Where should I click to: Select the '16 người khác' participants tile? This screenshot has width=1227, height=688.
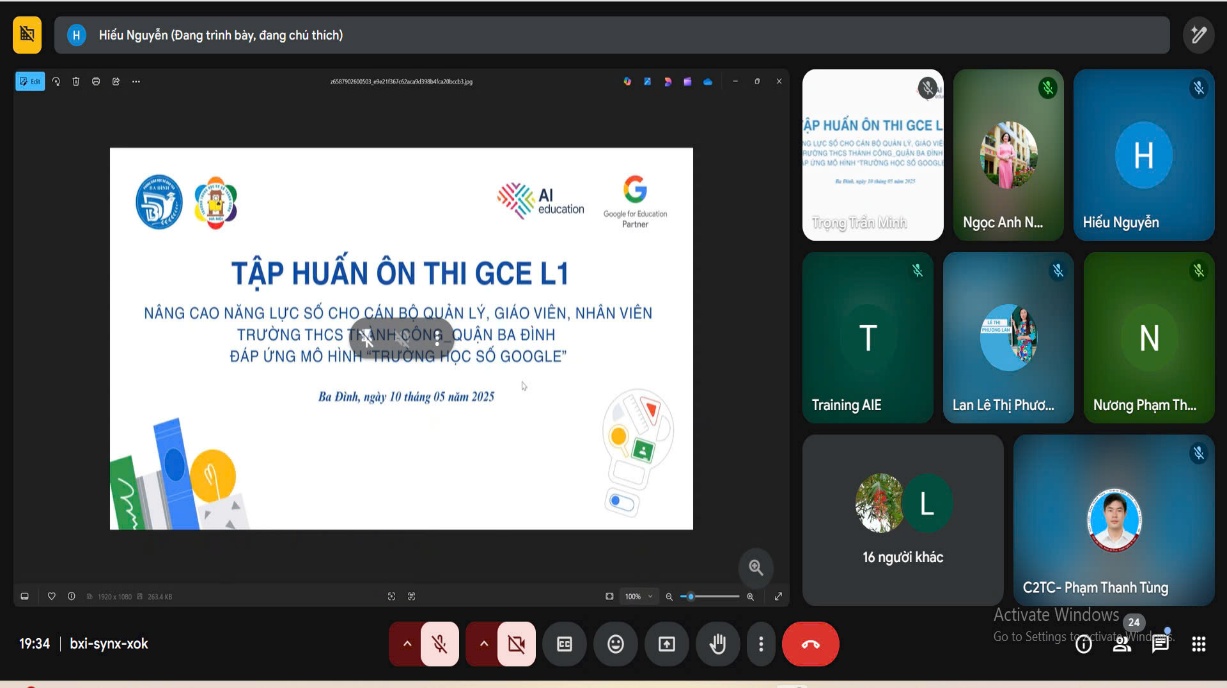coord(903,520)
